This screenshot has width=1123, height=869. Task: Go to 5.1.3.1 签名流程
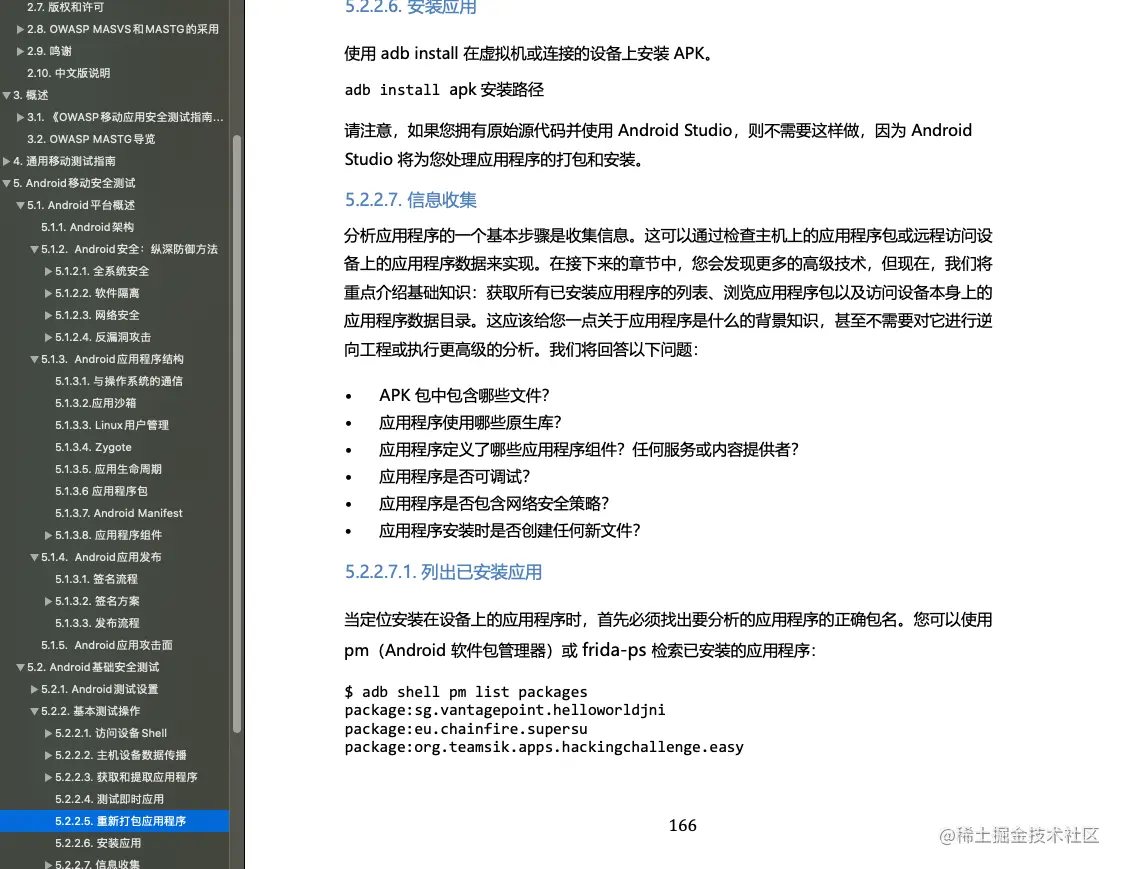click(96, 579)
